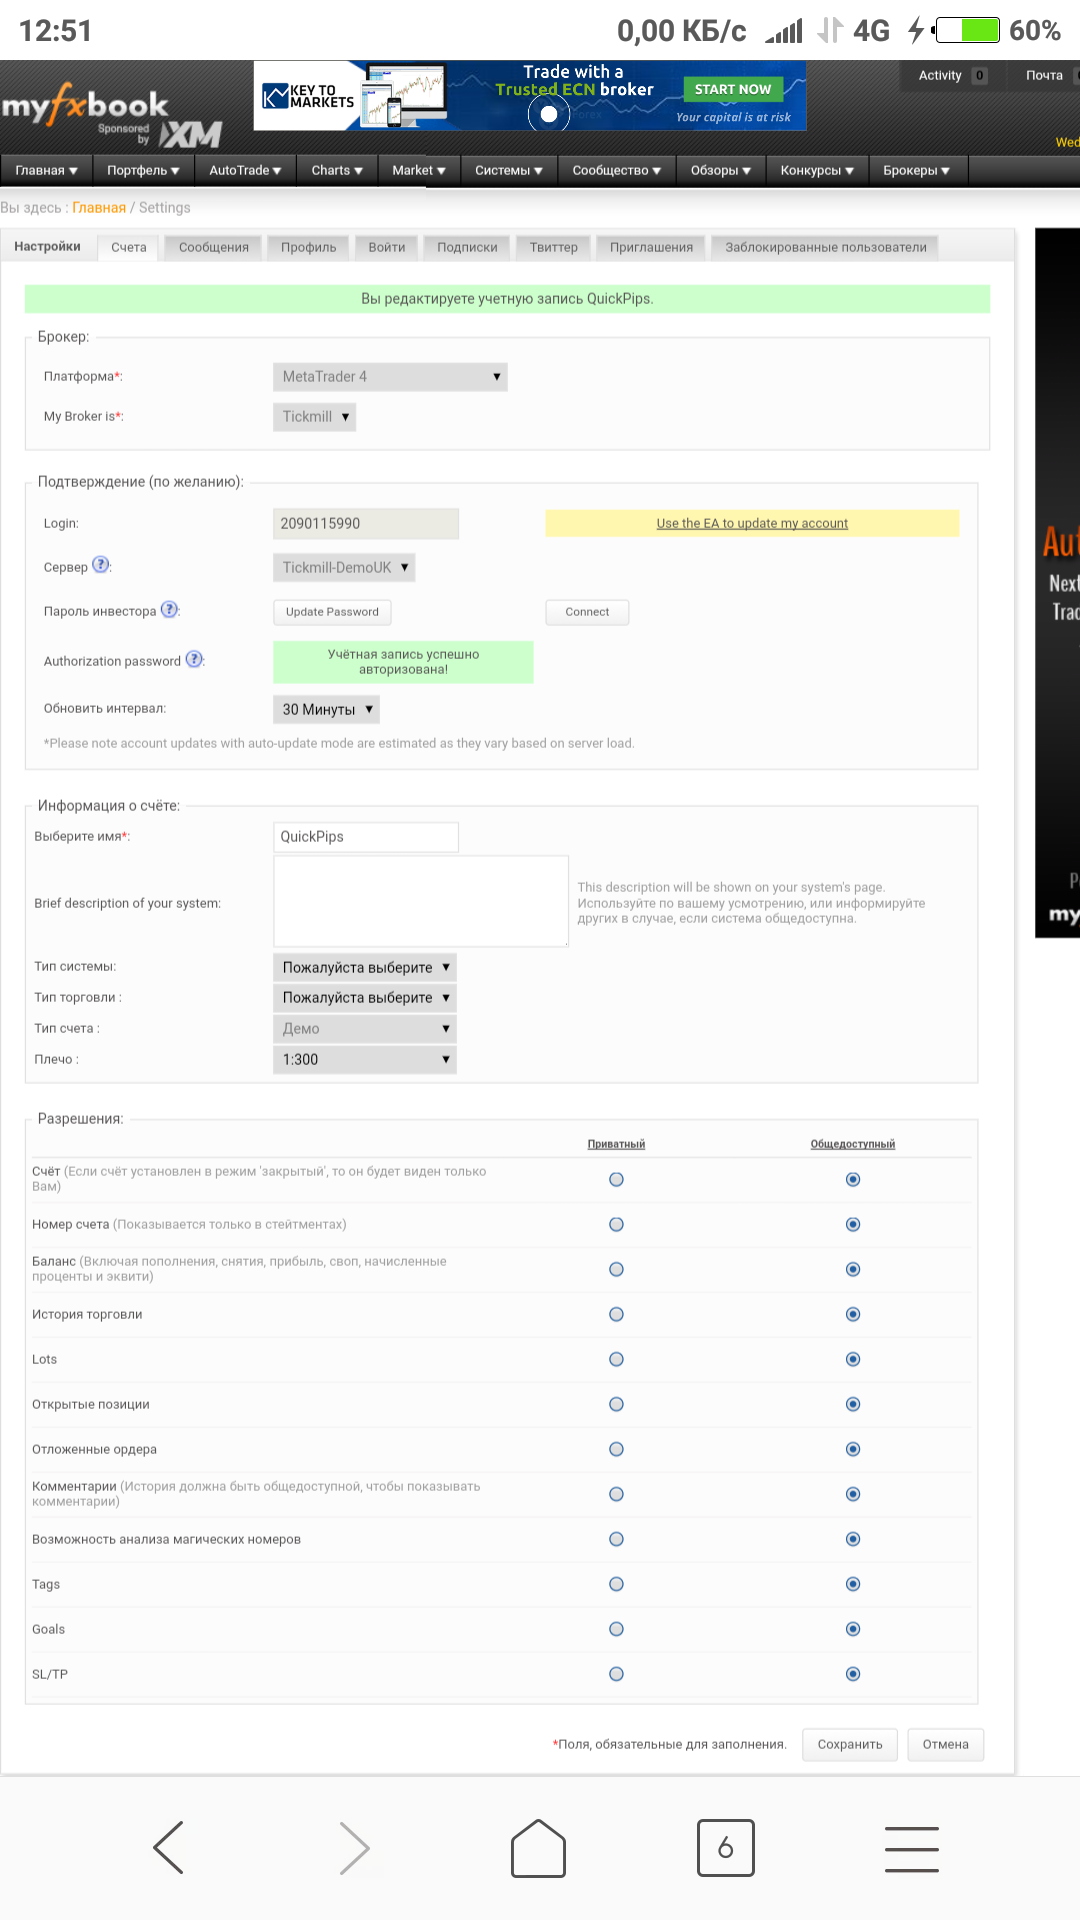This screenshot has height=1920, width=1080.
Task: Click the Отмена button
Action: 946,1744
